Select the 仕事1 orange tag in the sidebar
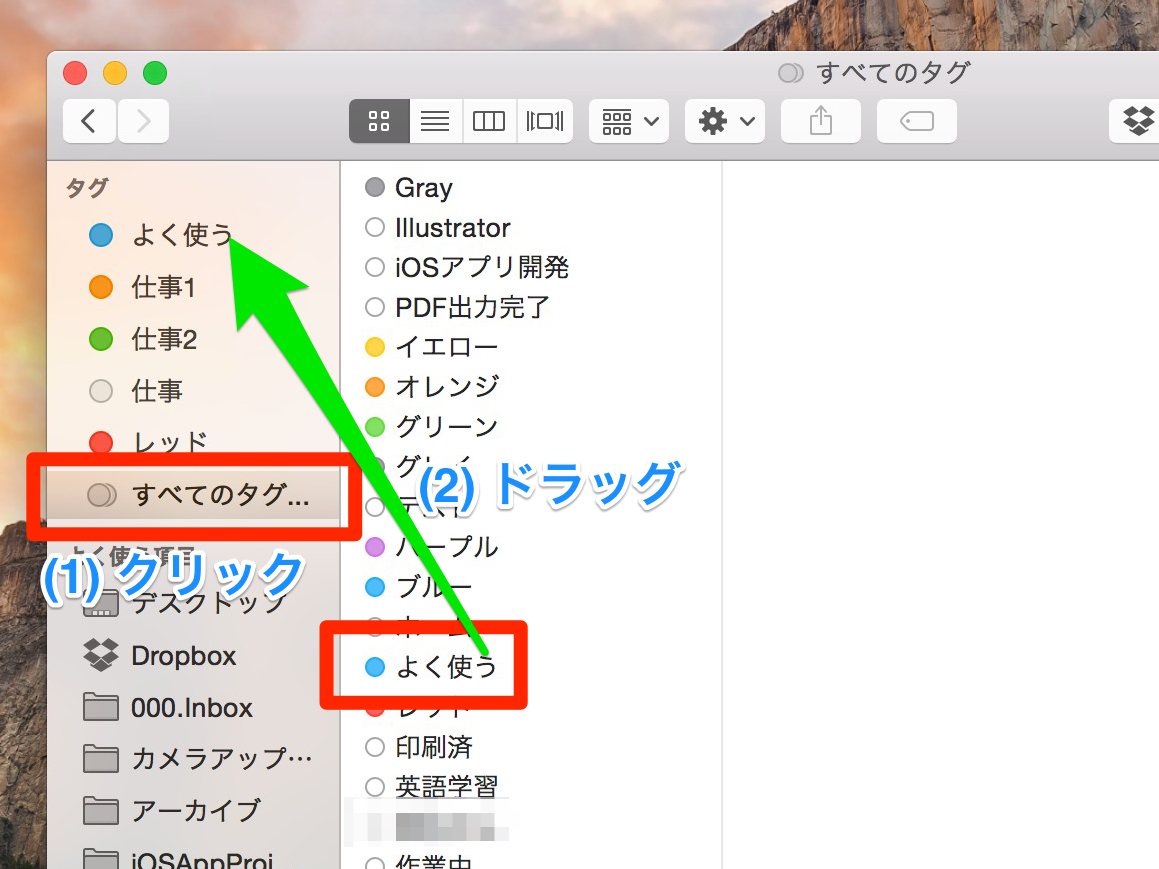This screenshot has height=869, width=1159. [194, 287]
